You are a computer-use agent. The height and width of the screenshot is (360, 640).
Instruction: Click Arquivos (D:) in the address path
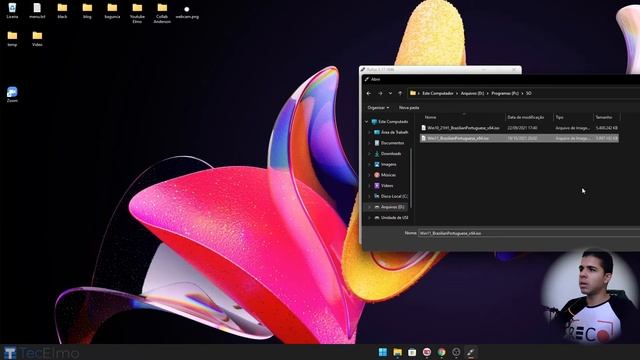pos(472,93)
